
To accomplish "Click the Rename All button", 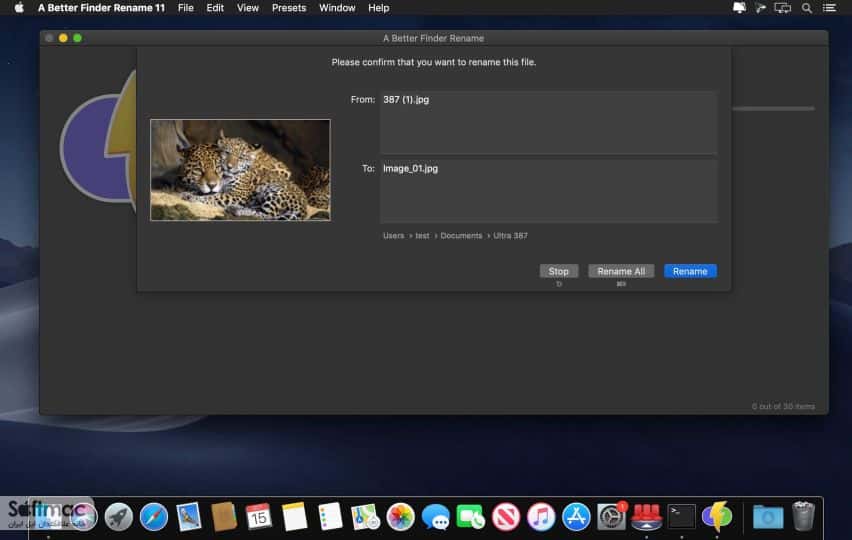I will pyautogui.click(x=621, y=271).
